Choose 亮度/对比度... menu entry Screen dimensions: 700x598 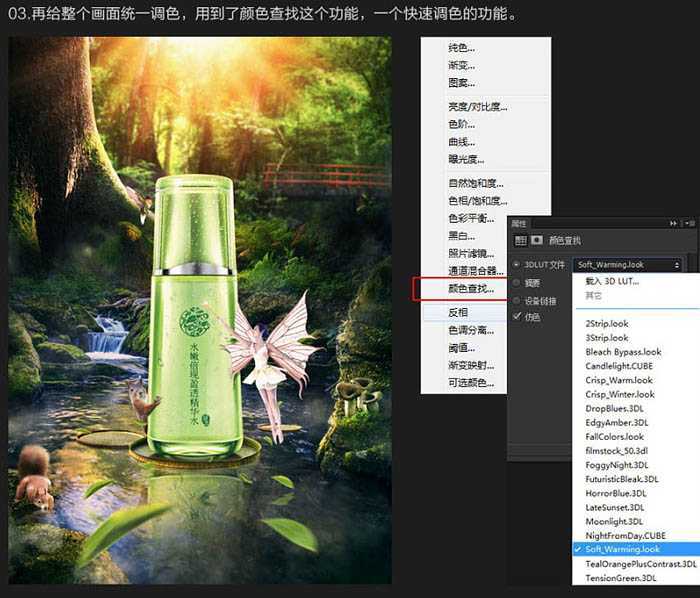click(x=478, y=107)
